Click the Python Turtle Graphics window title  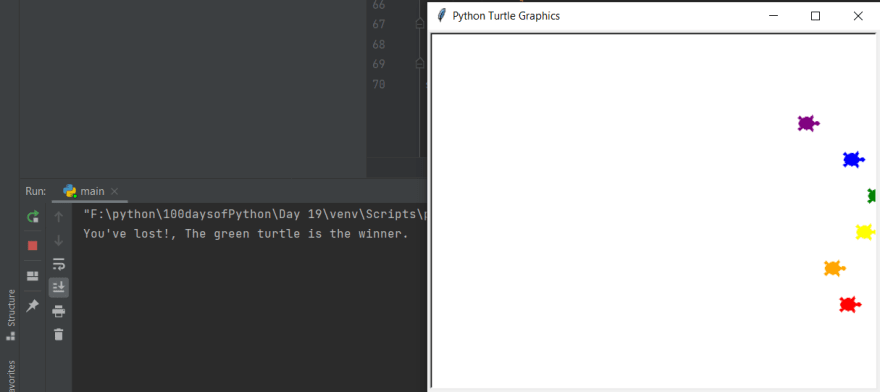click(x=506, y=16)
